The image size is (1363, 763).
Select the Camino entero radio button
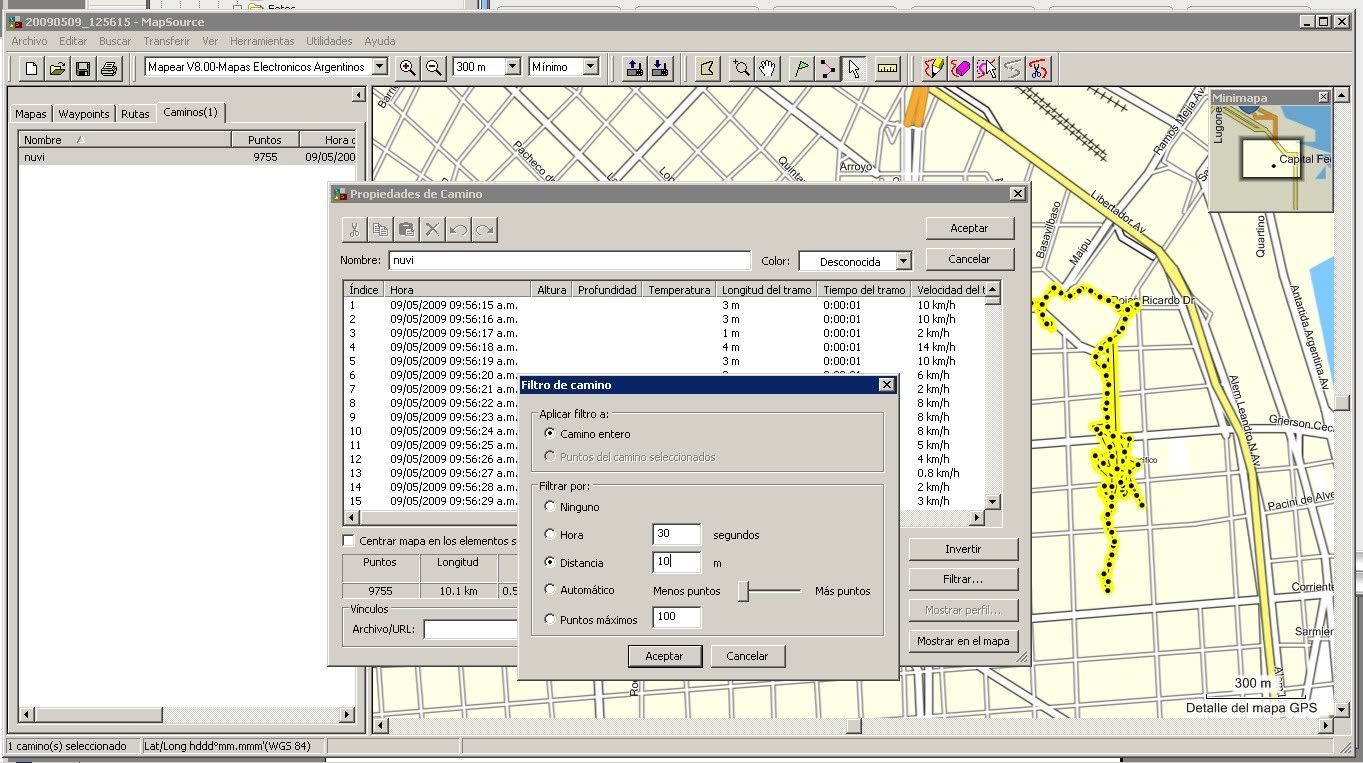549,434
